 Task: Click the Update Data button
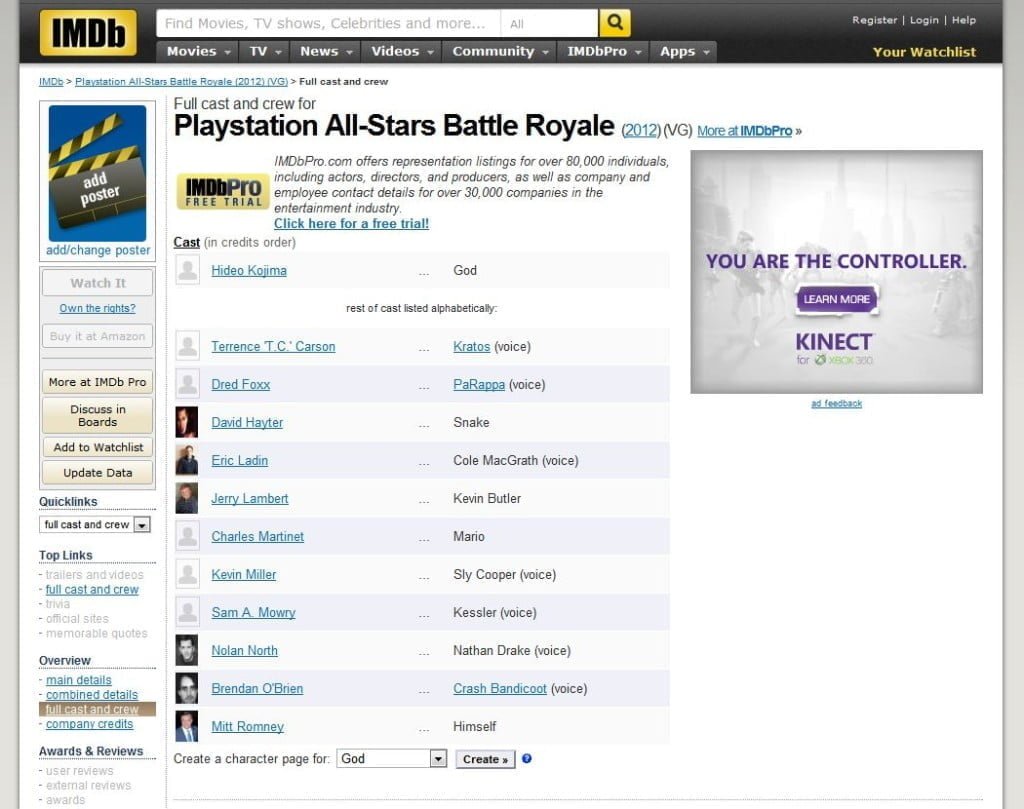[98, 473]
